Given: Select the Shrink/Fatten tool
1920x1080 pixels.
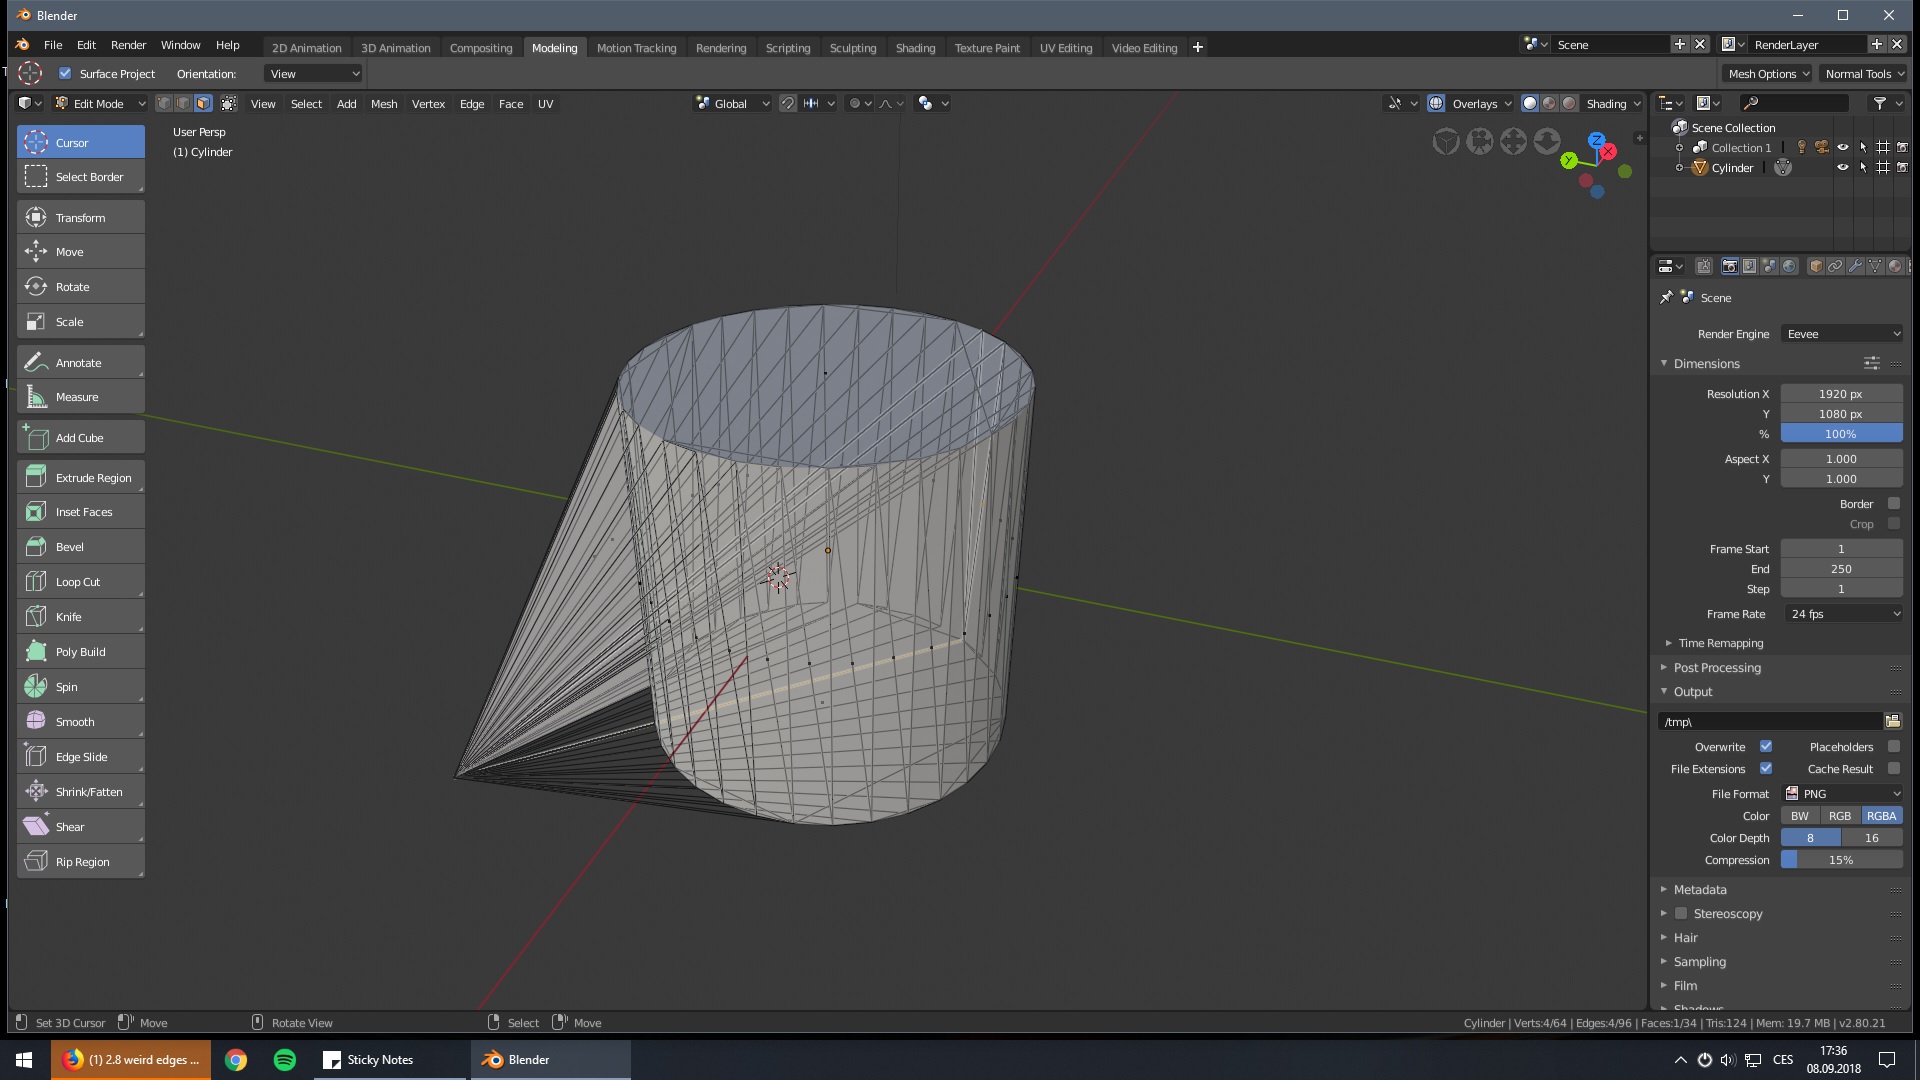Looking at the screenshot, I should pos(81,792).
